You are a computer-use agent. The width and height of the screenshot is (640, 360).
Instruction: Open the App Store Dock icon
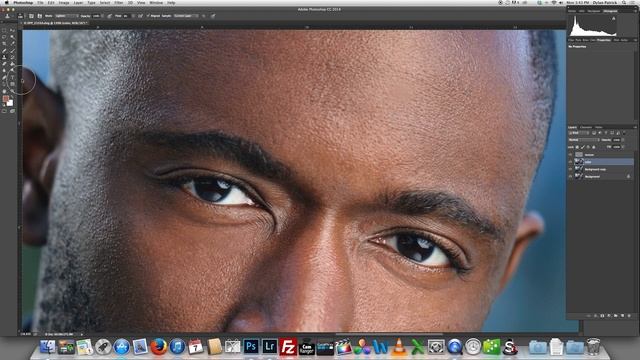click(x=122, y=347)
